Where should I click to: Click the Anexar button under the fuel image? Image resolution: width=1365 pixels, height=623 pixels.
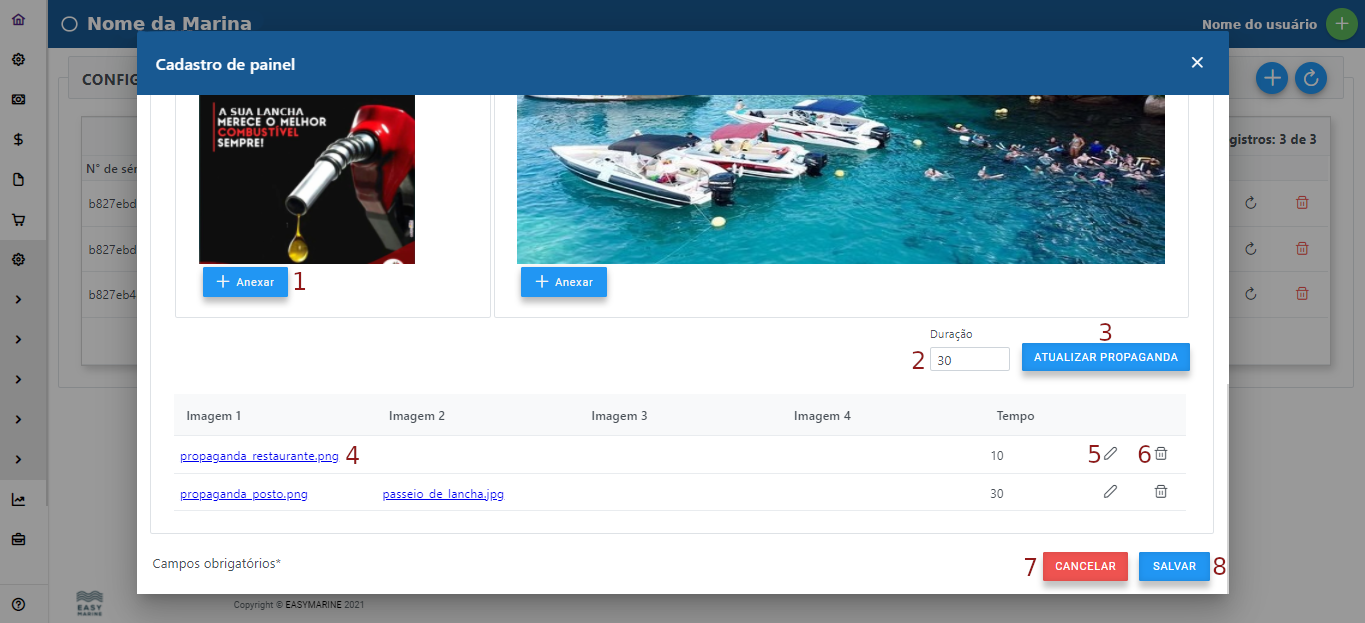245,282
